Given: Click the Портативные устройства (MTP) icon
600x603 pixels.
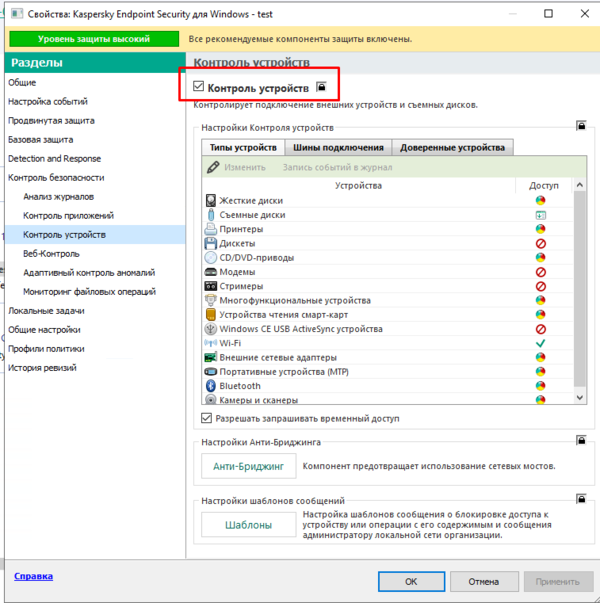Looking at the screenshot, I should tap(210, 371).
